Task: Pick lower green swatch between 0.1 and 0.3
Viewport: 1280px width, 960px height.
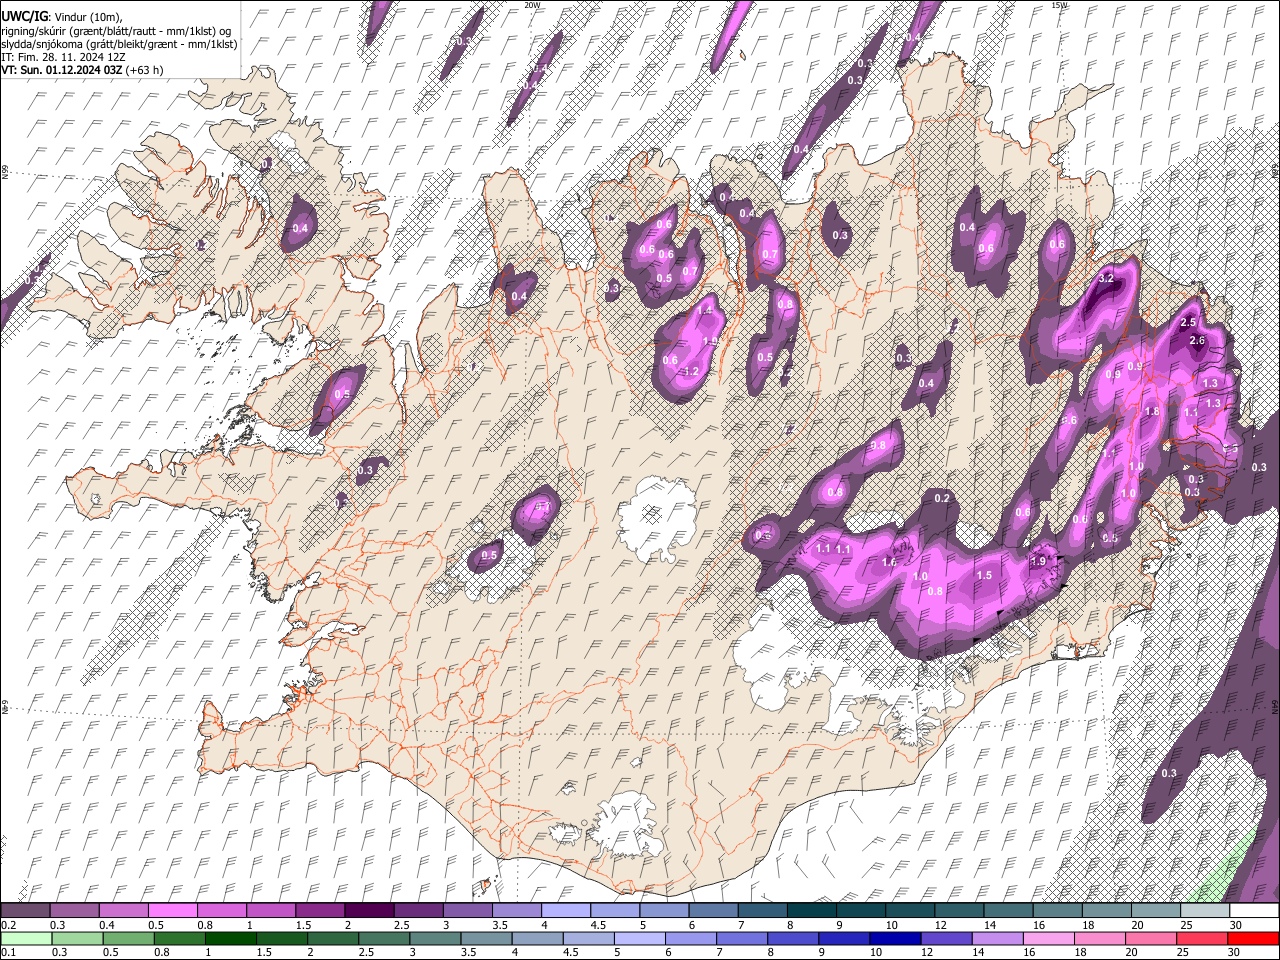Action: tap(26, 938)
